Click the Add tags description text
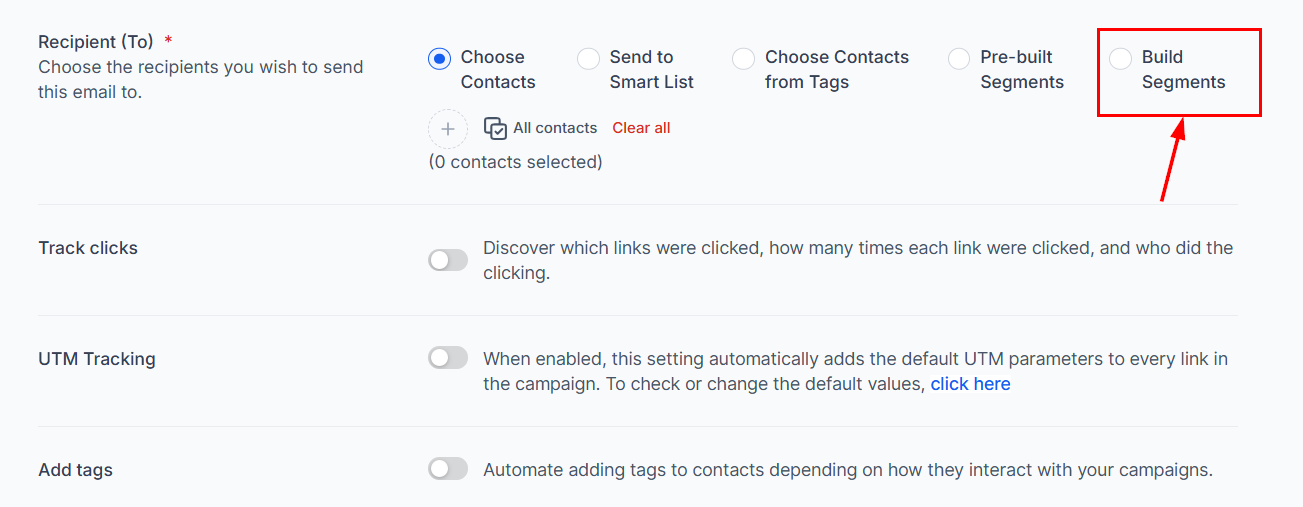This screenshot has width=1303, height=507. pyautogui.click(x=848, y=469)
